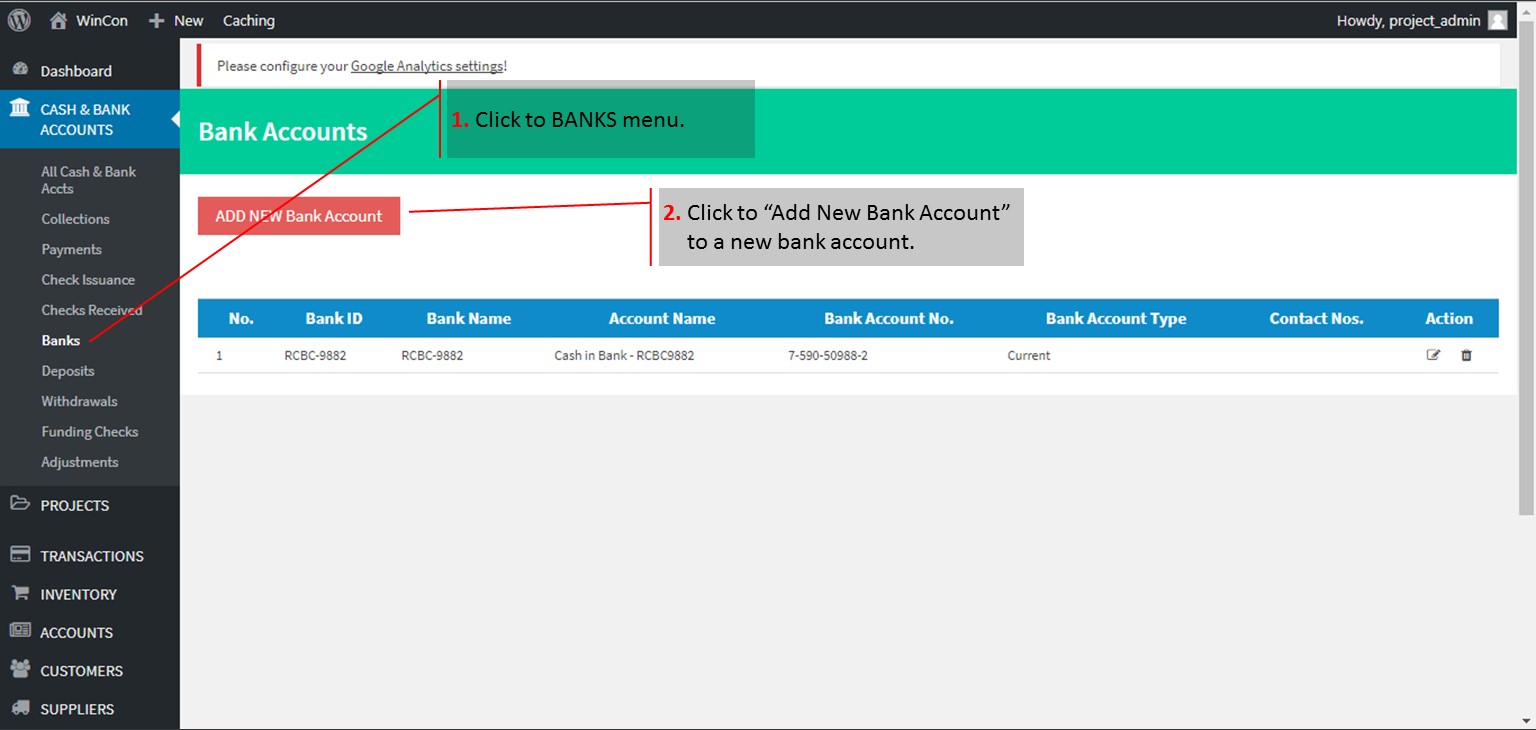Select Check Issuance in sidebar

coord(88,280)
